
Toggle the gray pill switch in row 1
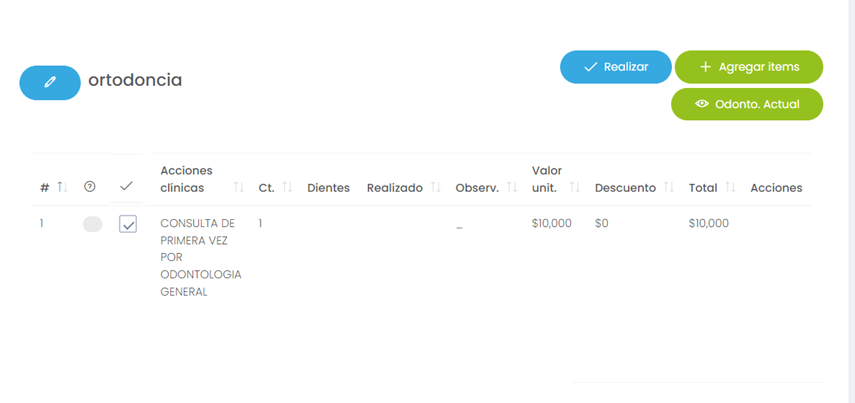click(x=93, y=225)
